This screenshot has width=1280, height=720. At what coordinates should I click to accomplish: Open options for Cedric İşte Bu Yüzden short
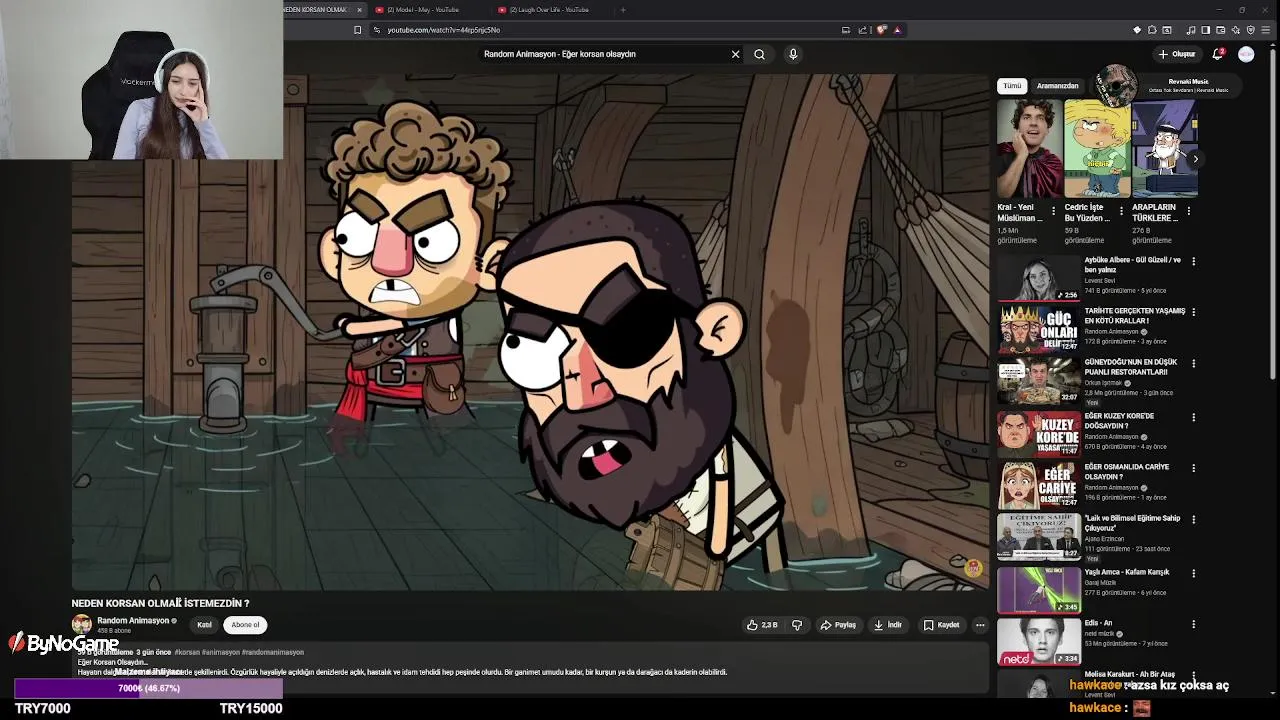pos(1121,211)
